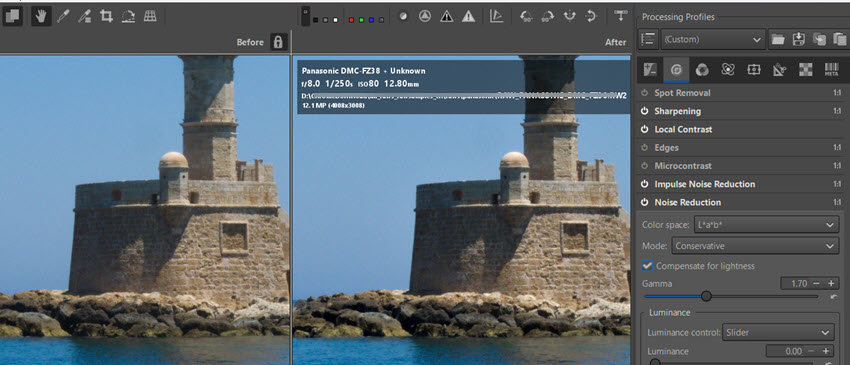The width and height of the screenshot is (850, 365).
Task: Disable the Local Contrast power switch
Action: coord(645,130)
